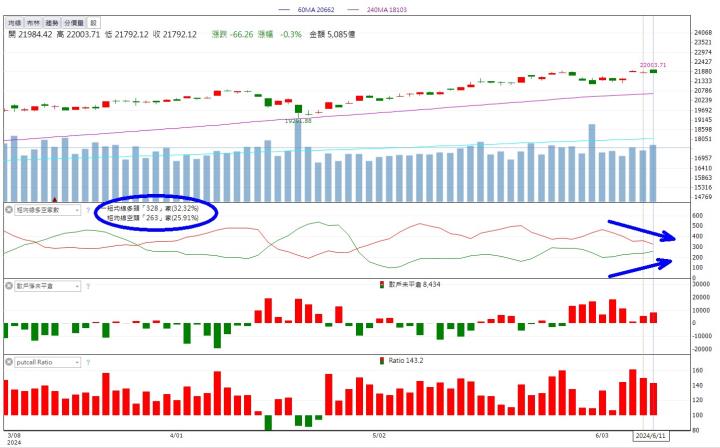The width and height of the screenshot is (720, 448).
Task: Click the 散戶未平倉 8,434 legend swatch
Action: (x=382, y=285)
